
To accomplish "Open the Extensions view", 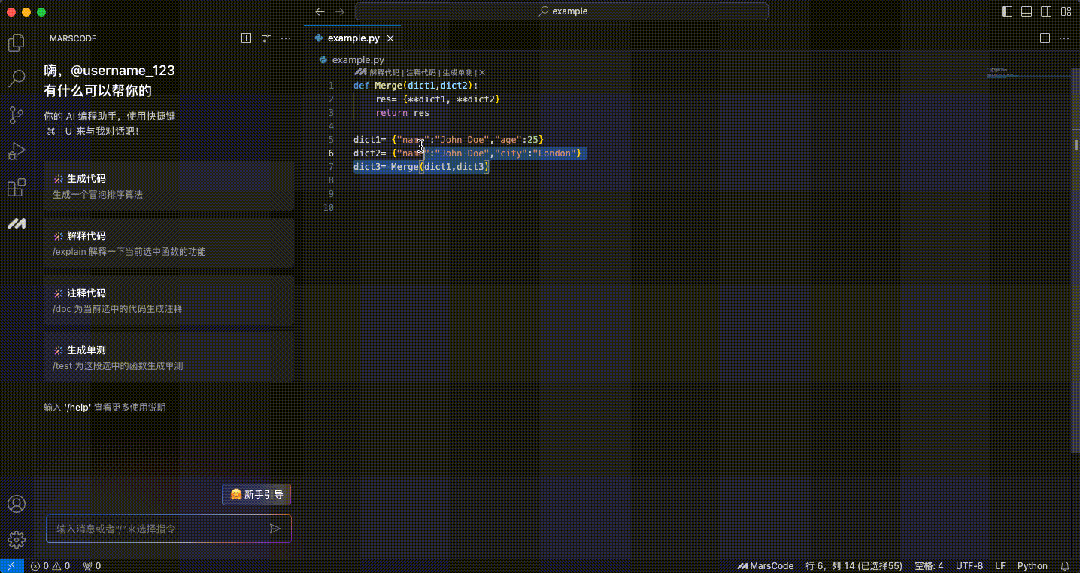I will (16, 187).
